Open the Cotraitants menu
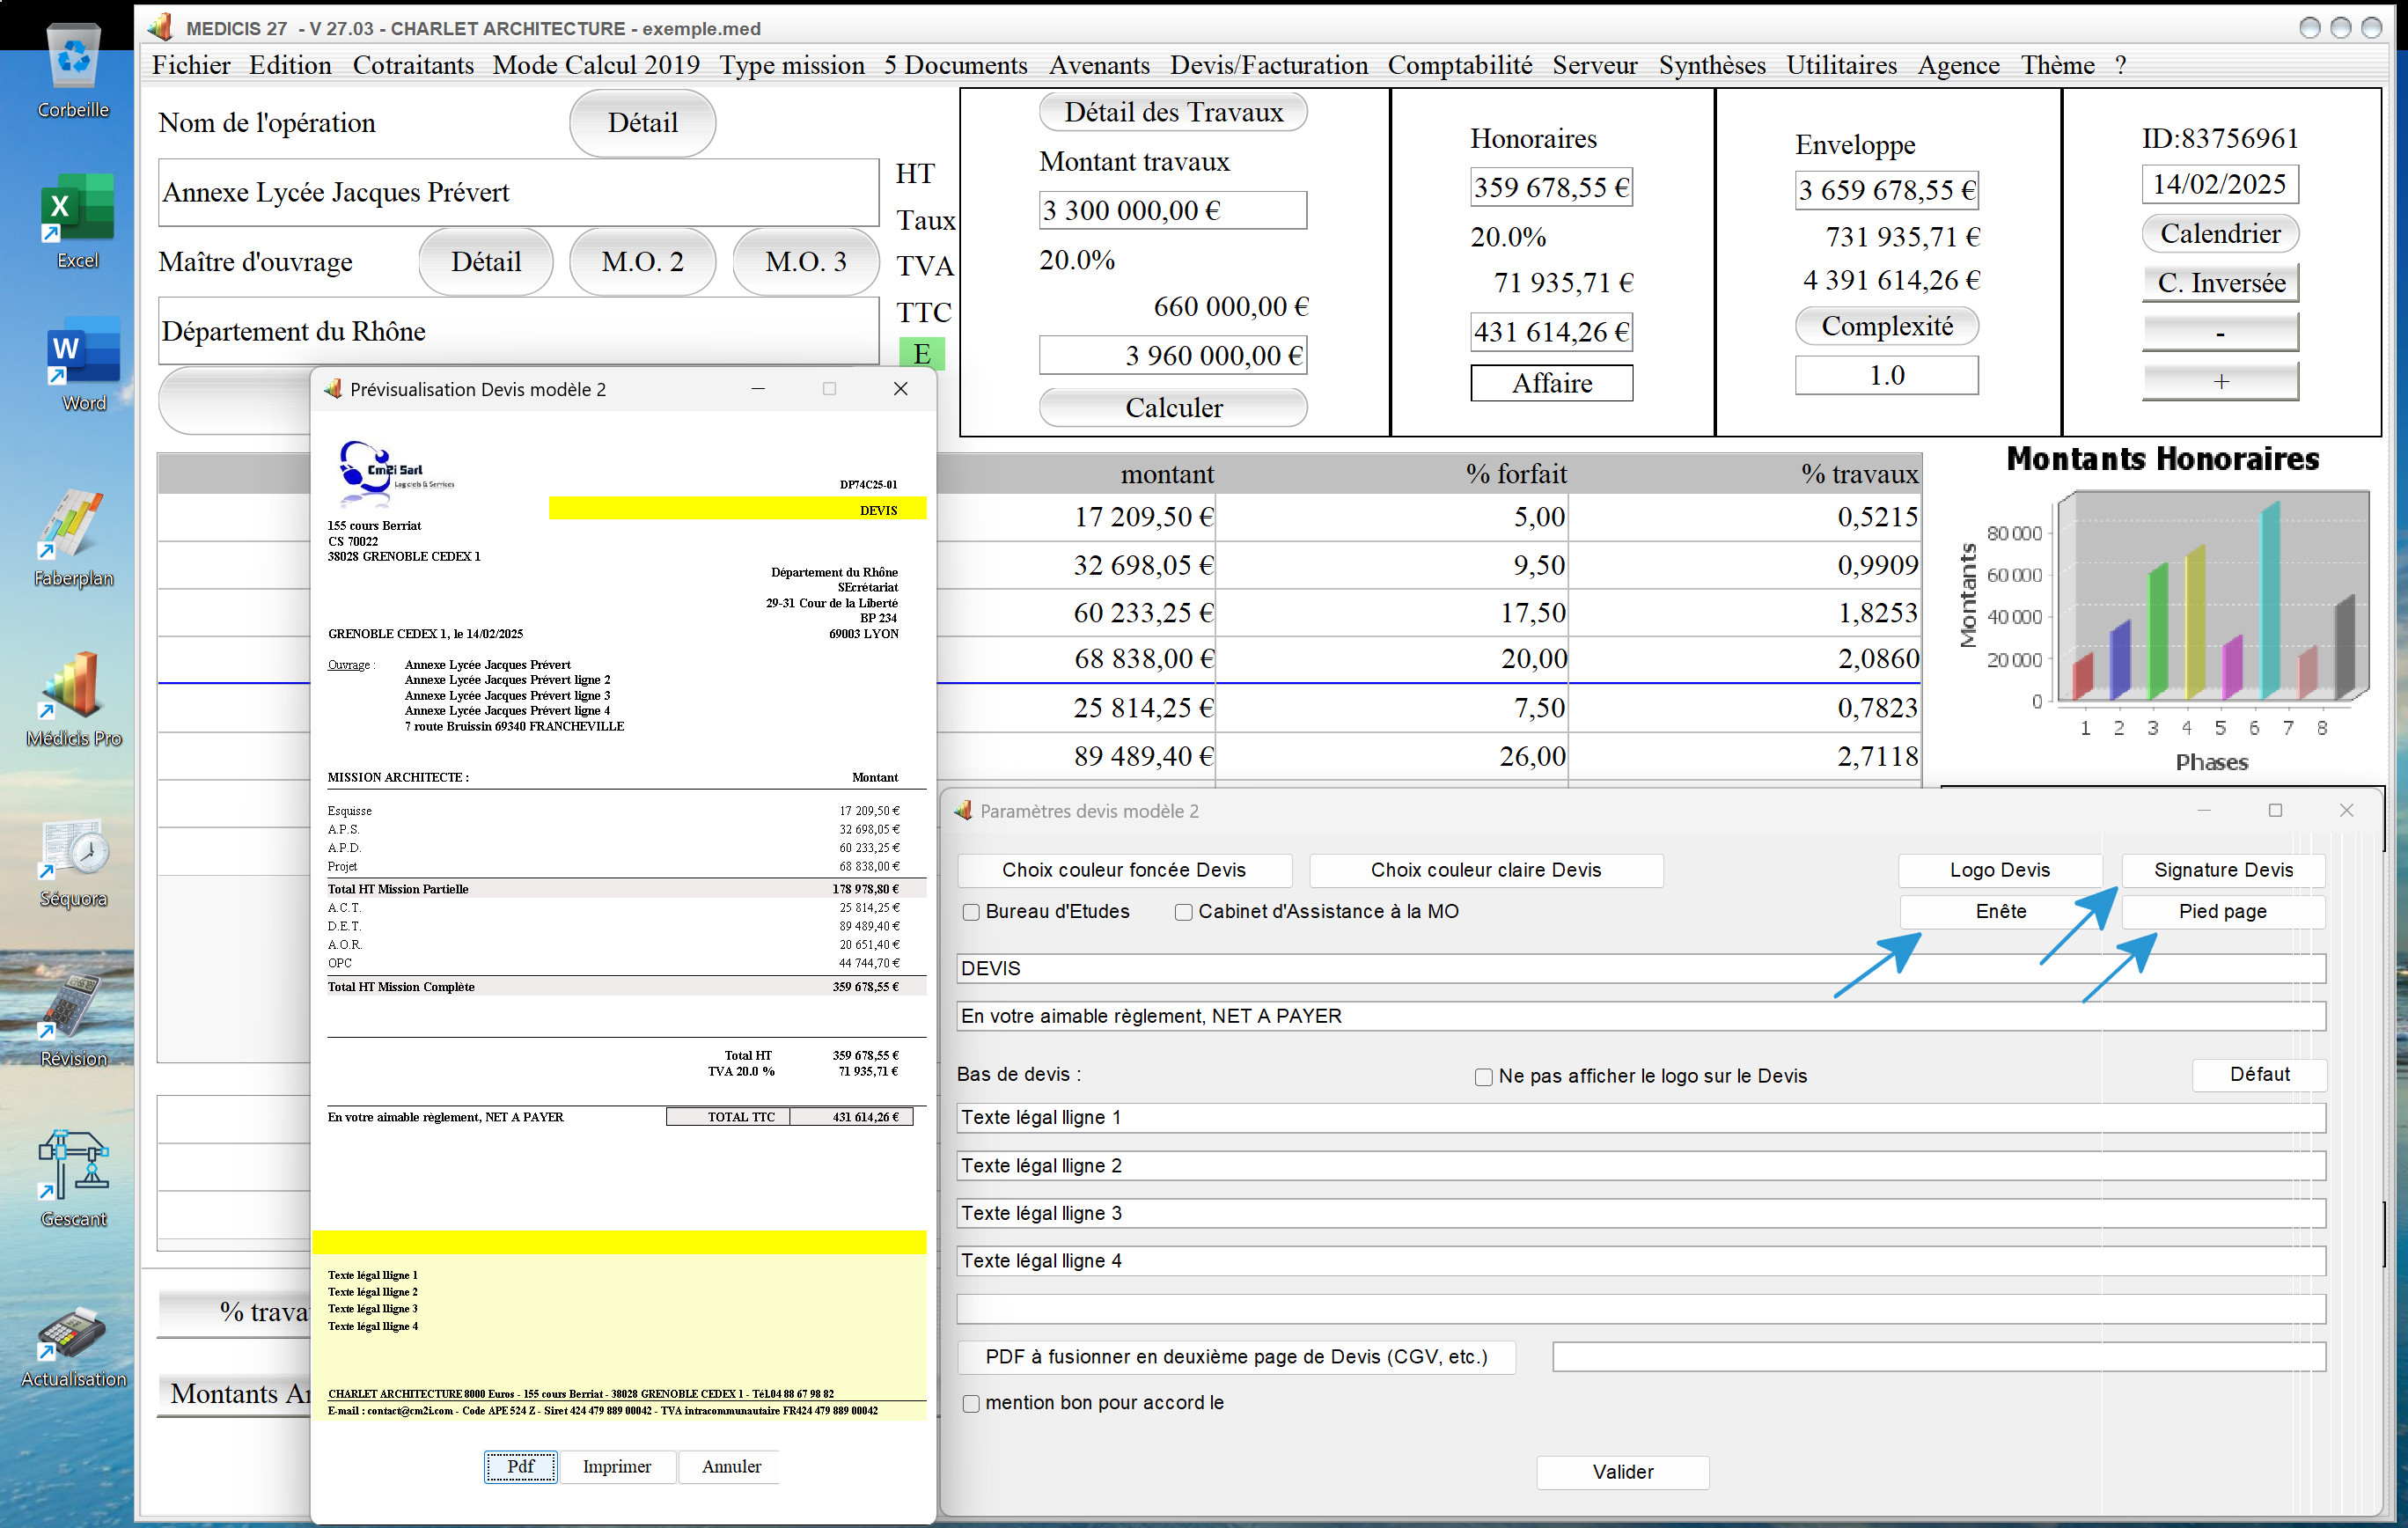The image size is (2408, 1528). pos(413,65)
